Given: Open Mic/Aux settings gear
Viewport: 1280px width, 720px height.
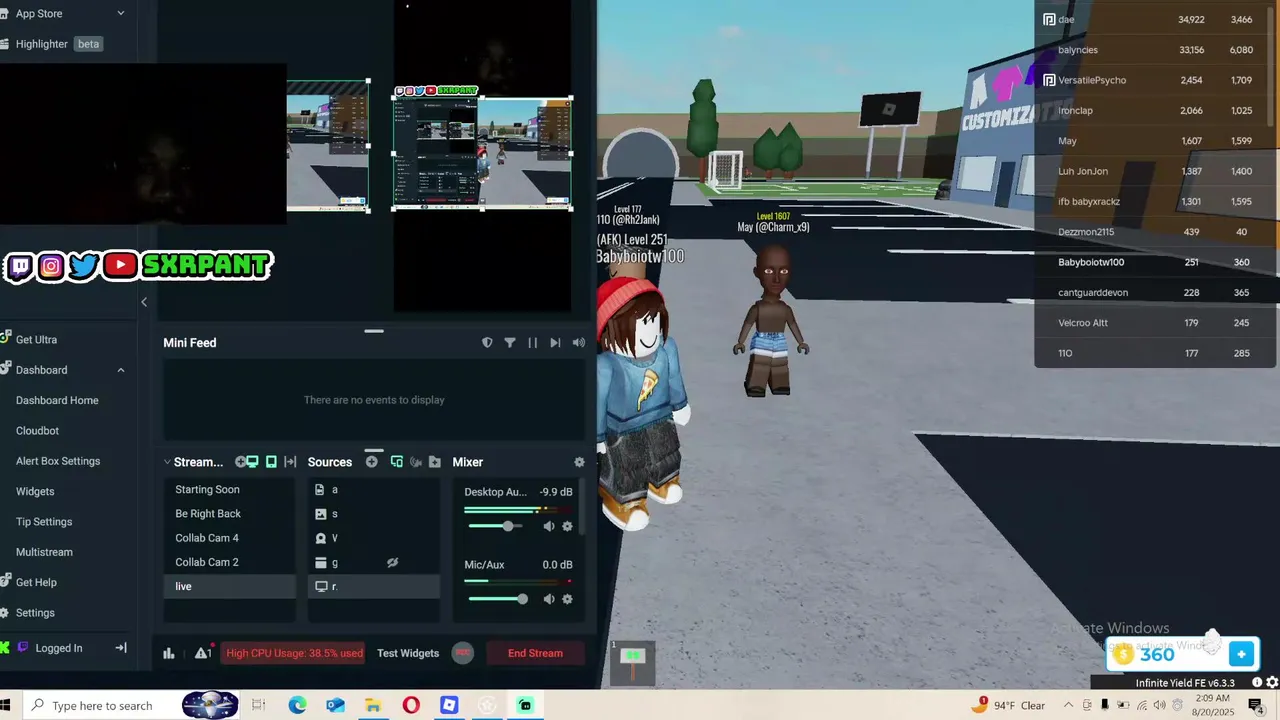Looking at the screenshot, I should pos(567,599).
